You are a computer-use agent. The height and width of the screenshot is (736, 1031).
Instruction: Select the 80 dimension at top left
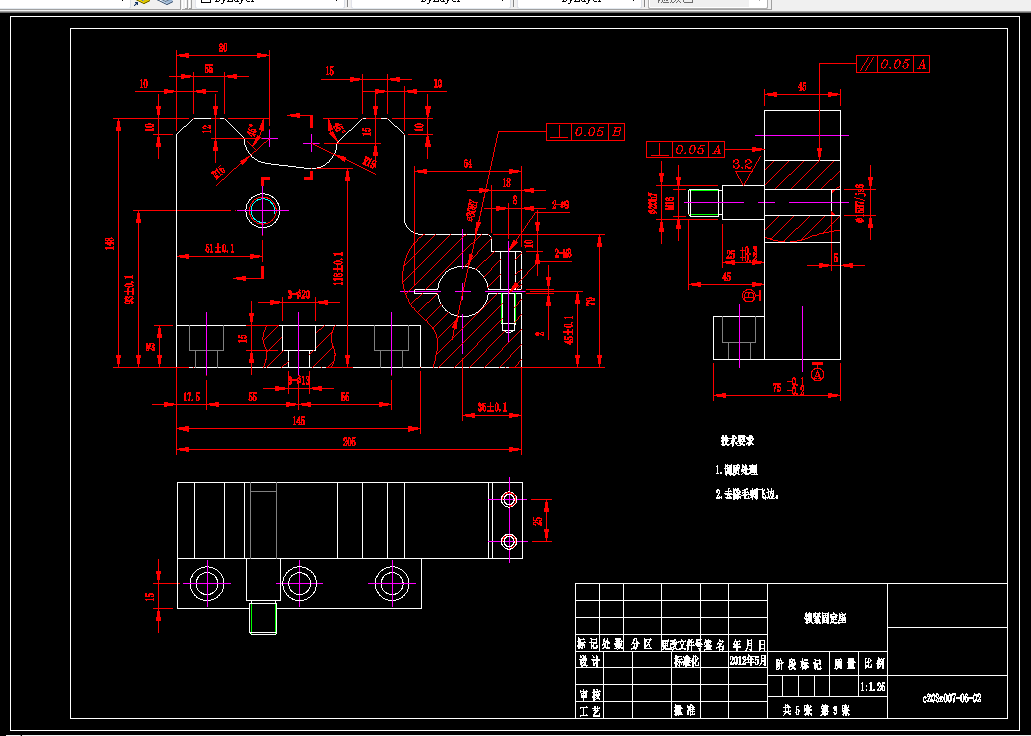click(x=223, y=47)
